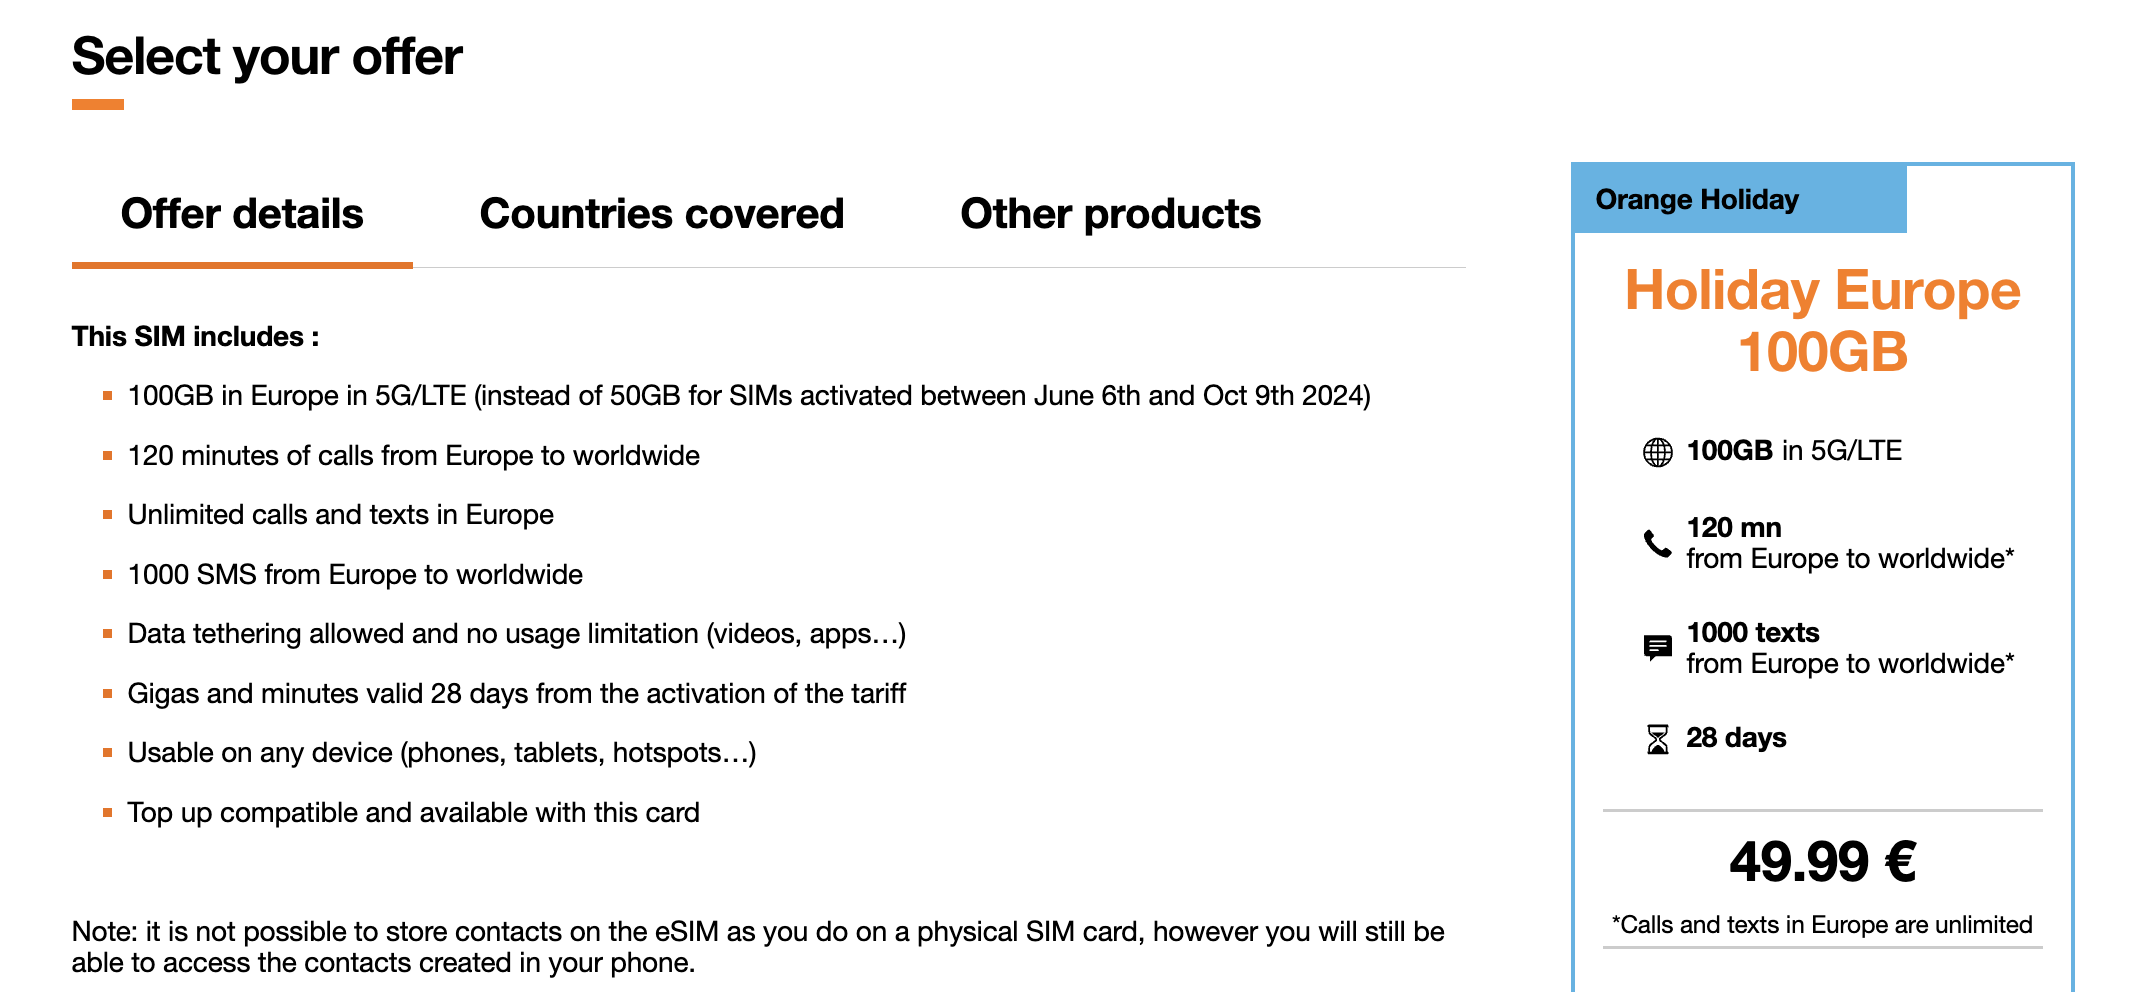The image size is (2130, 992).
Task: Switch to the Countries covered tab
Action: point(662,214)
